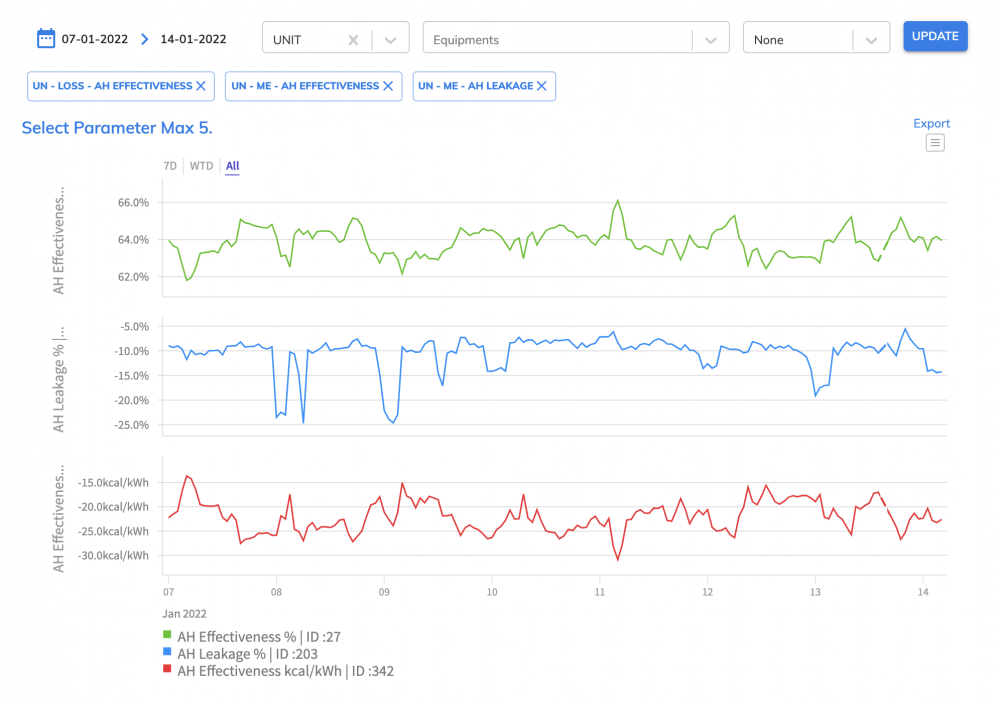Focus the Equipments select field
Image resolution: width=1000 pixels, height=704 pixels.
coord(576,37)
